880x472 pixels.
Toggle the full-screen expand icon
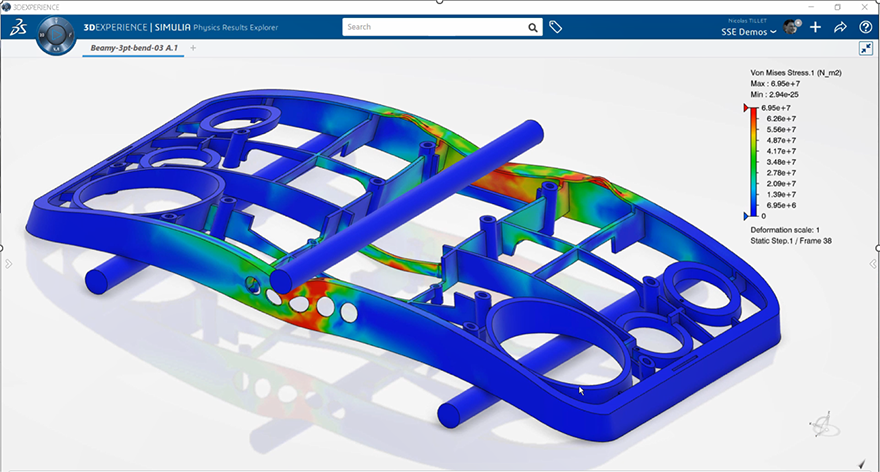pyautogui.click(x=865, y=48)
